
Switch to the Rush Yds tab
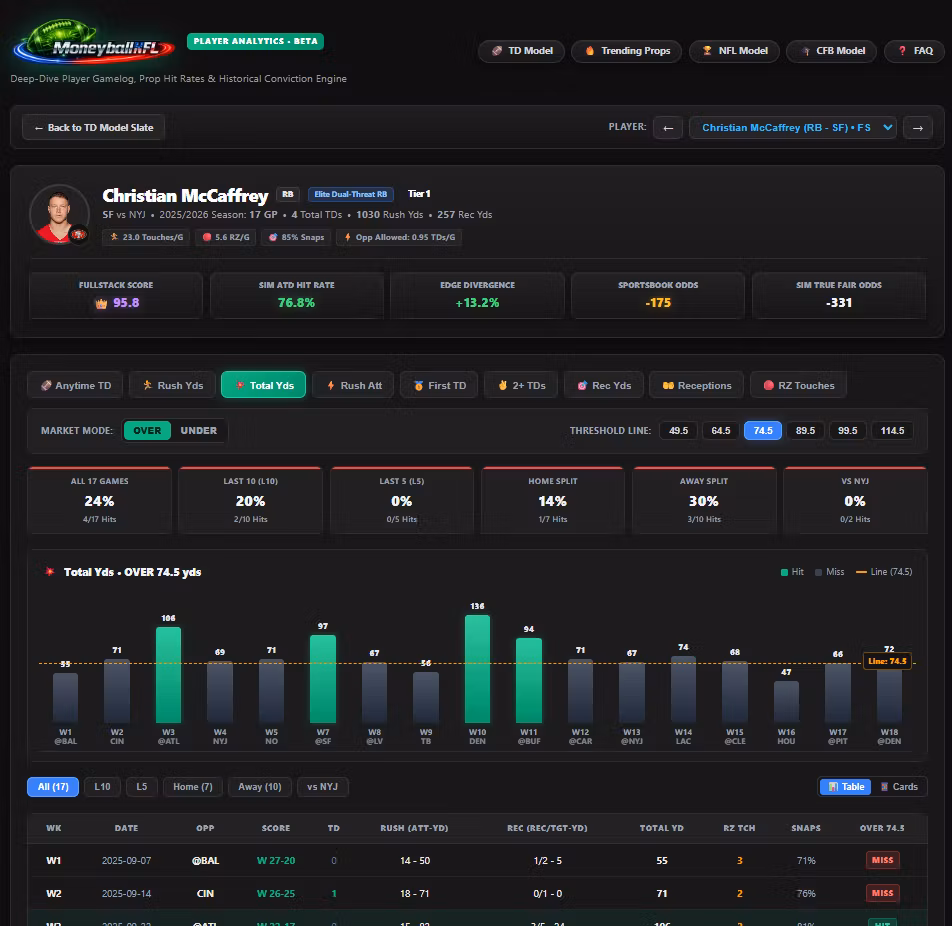(172, 386)
